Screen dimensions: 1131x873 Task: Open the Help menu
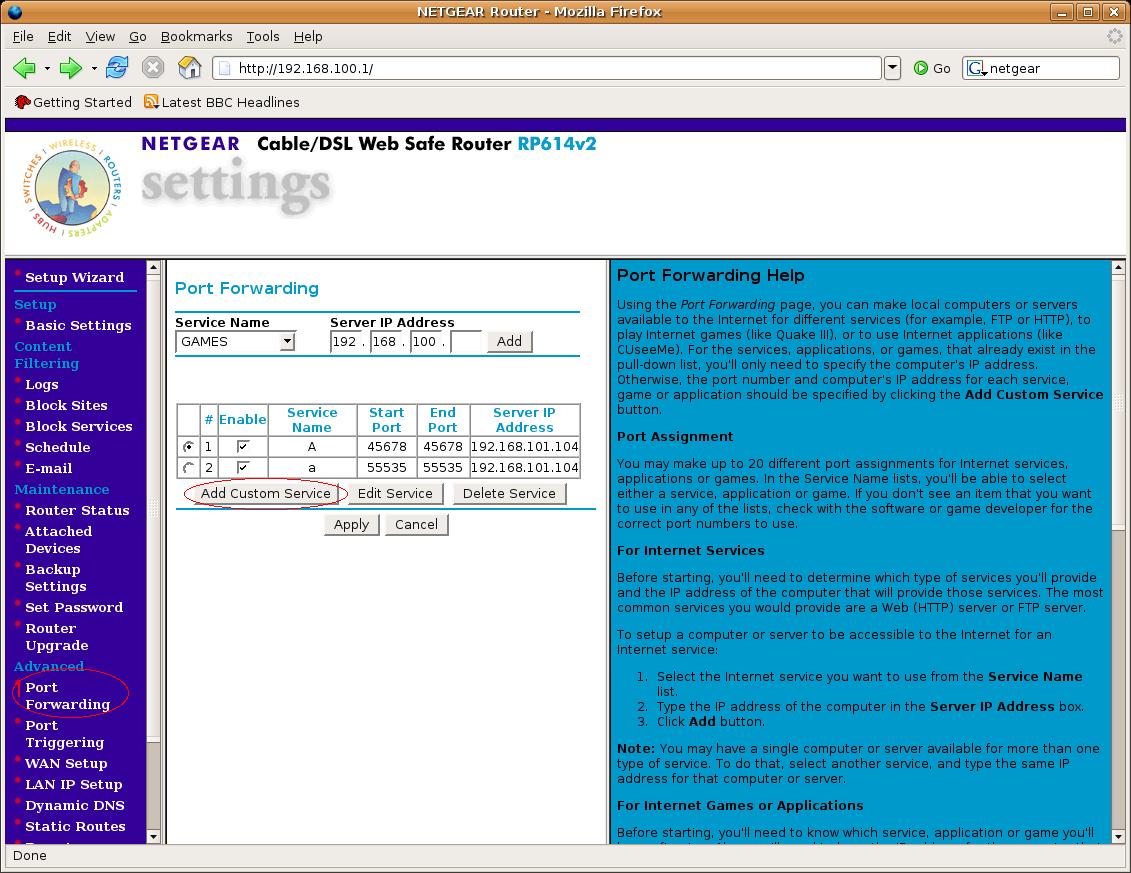(308, 37)
